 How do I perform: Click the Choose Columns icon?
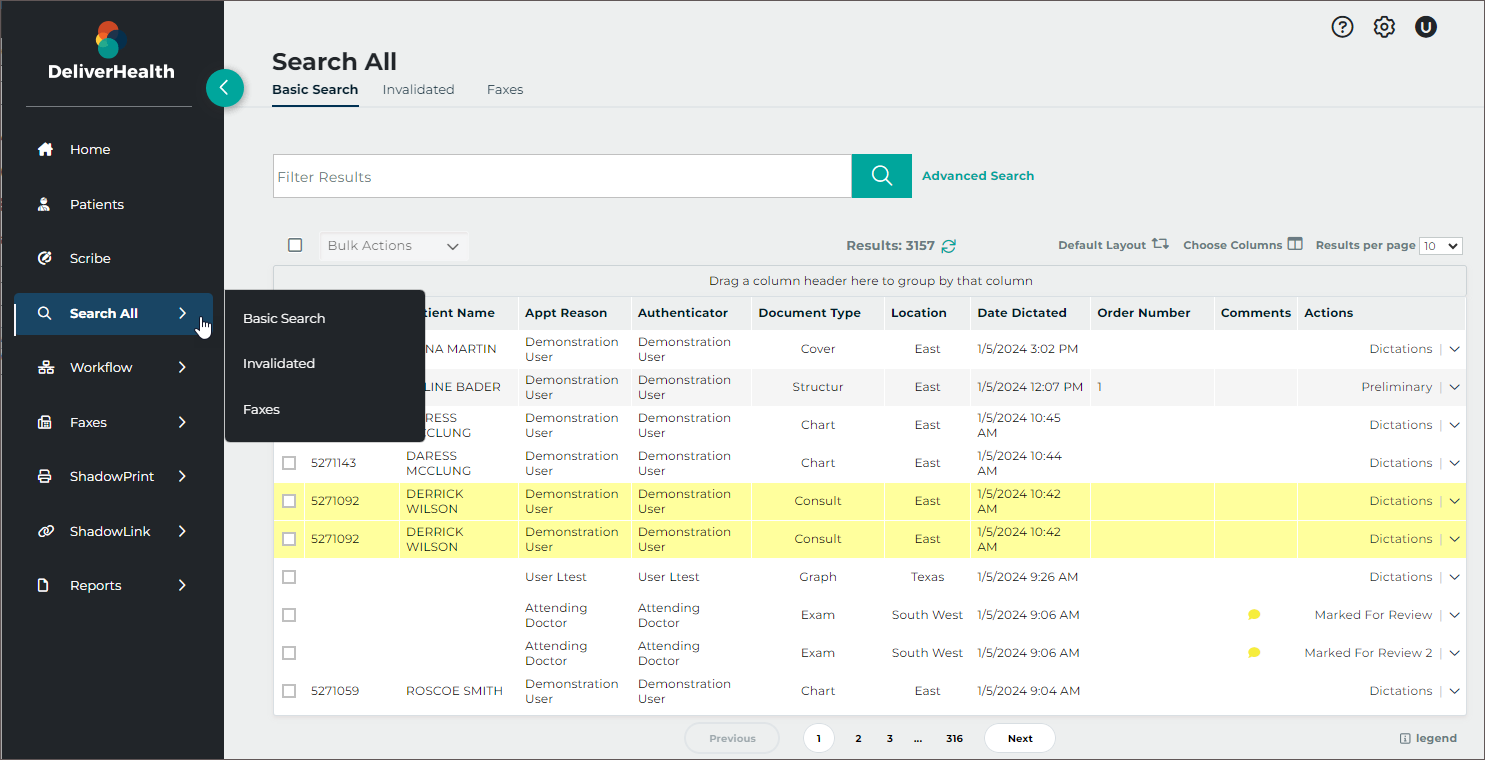click(x=1295, y=244)
